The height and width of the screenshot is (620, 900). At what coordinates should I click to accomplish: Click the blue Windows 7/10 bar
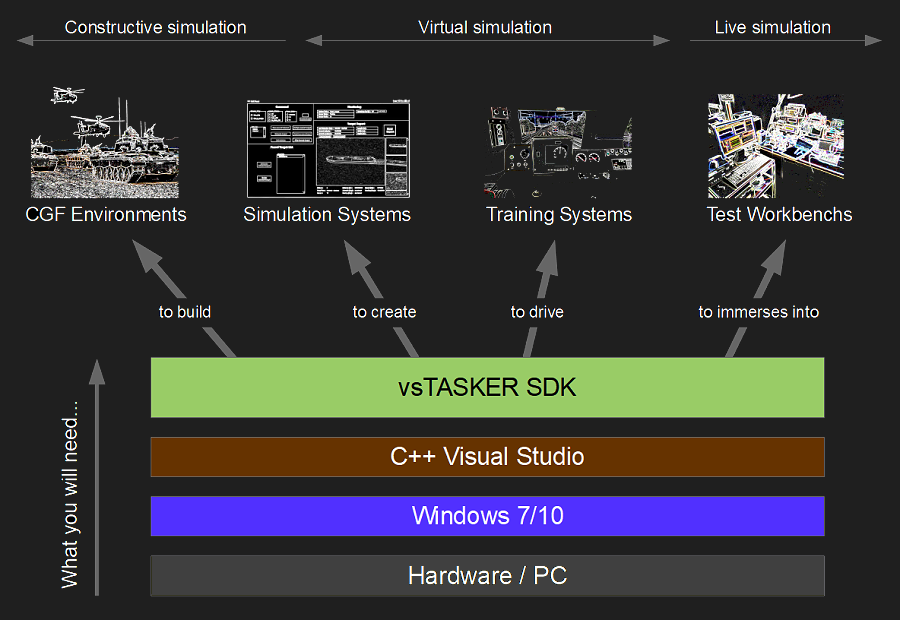tap(487, 516)
